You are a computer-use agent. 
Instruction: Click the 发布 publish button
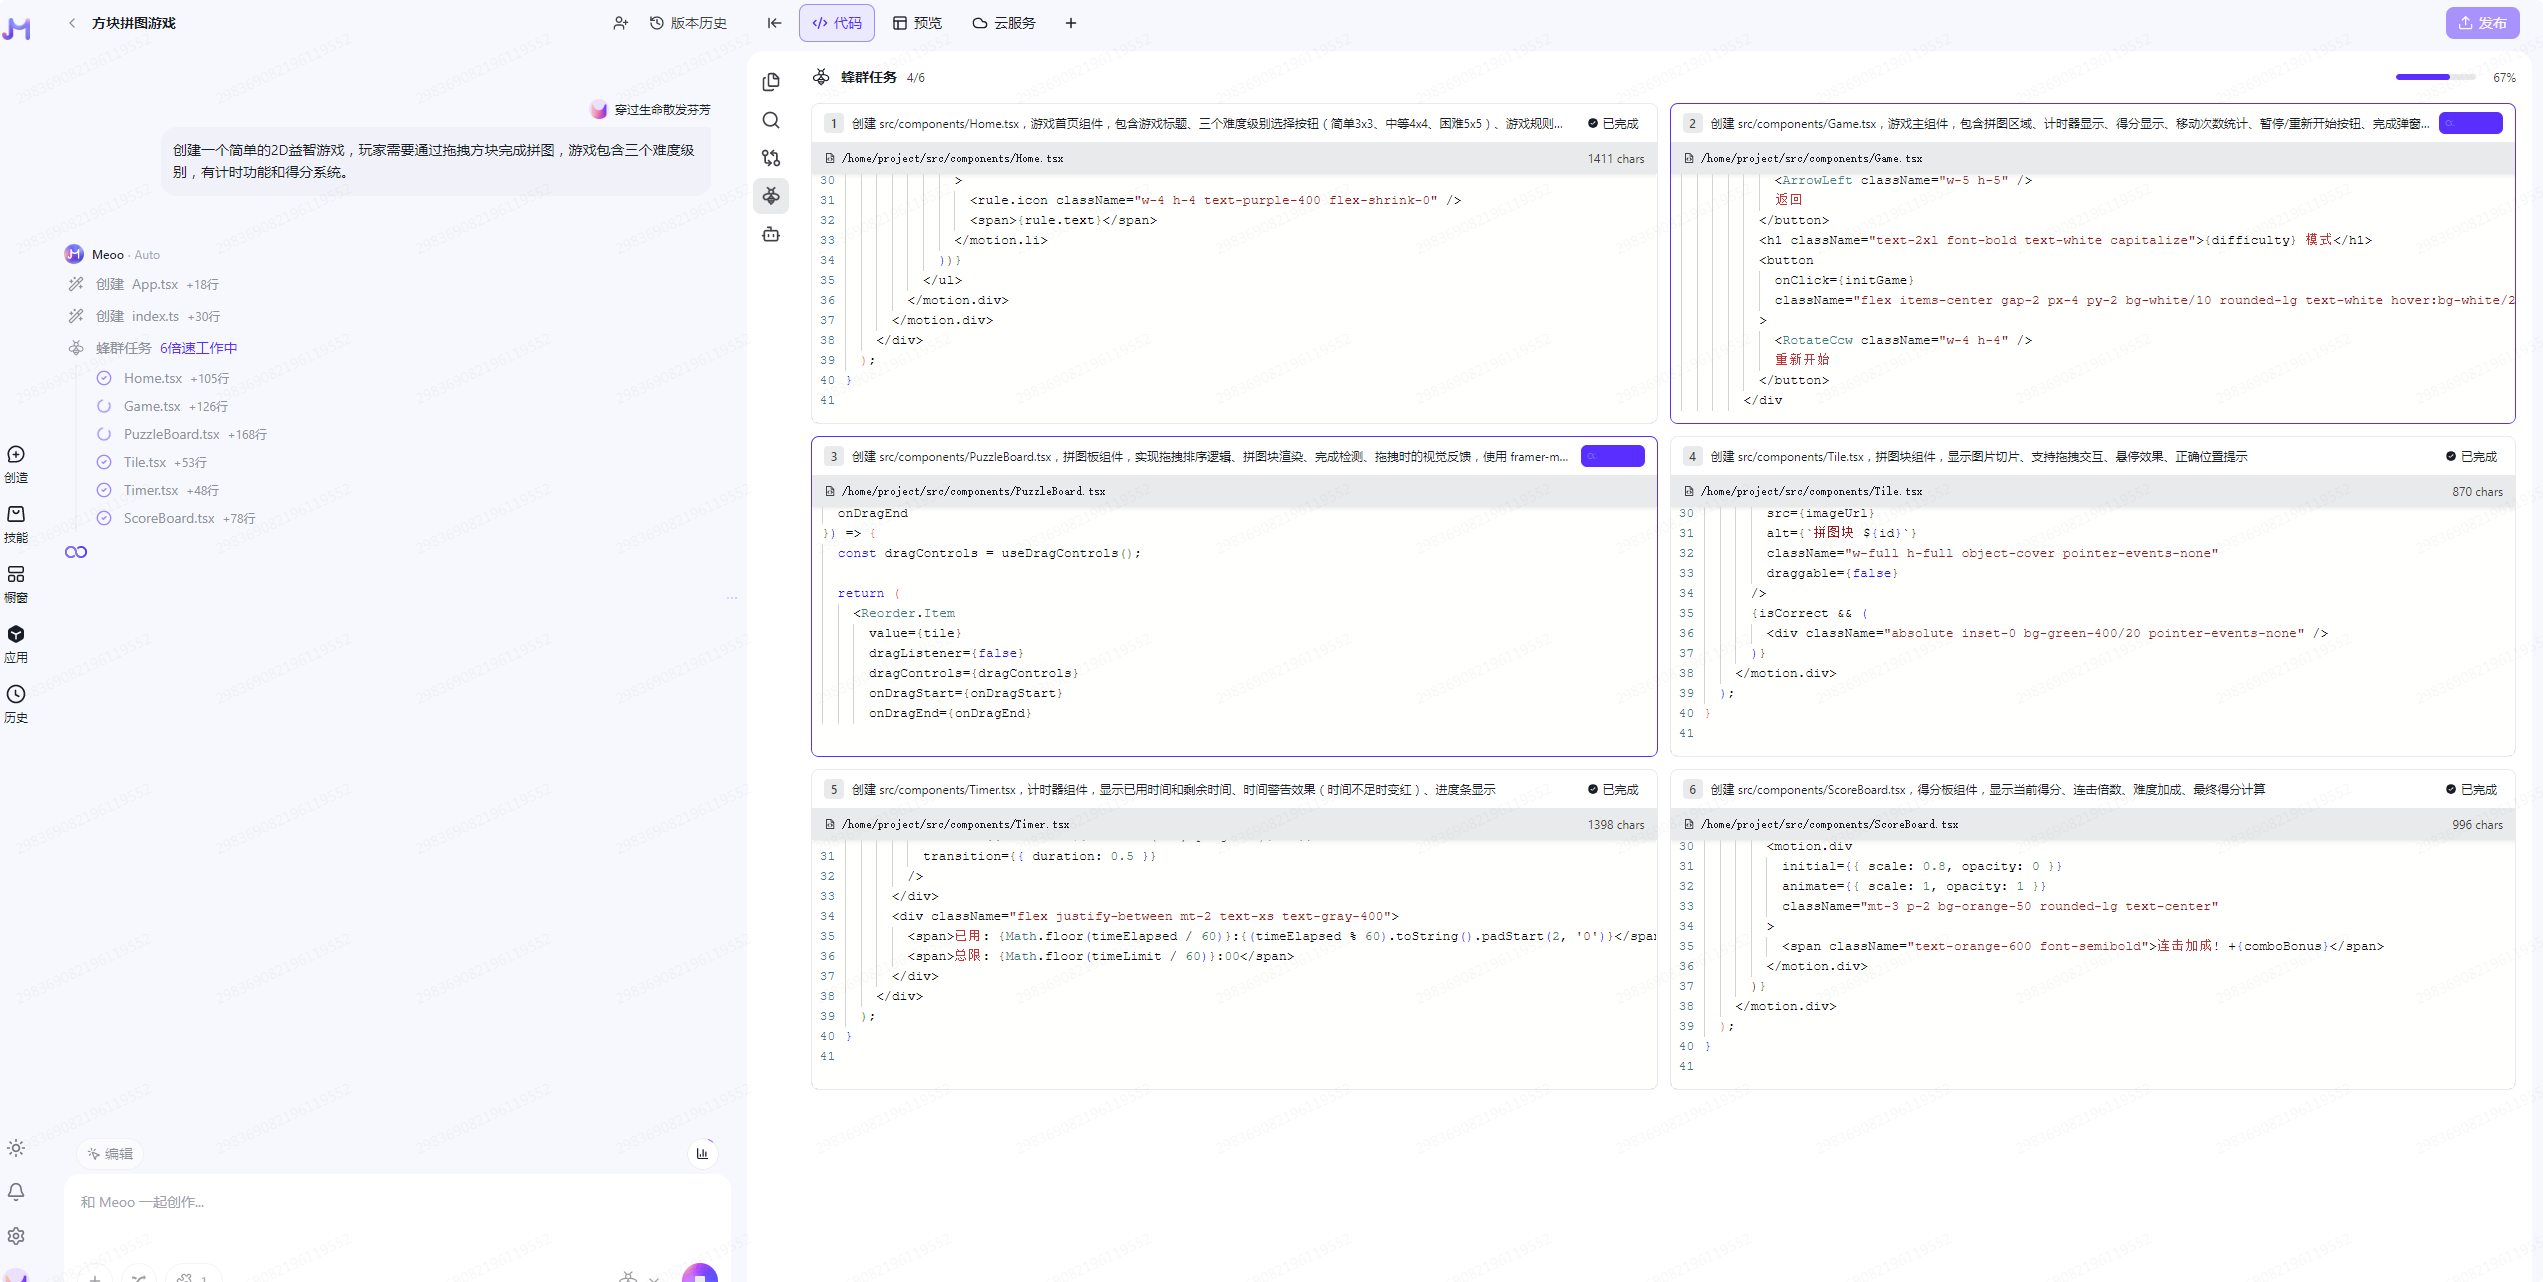(x=2481, y=23)
